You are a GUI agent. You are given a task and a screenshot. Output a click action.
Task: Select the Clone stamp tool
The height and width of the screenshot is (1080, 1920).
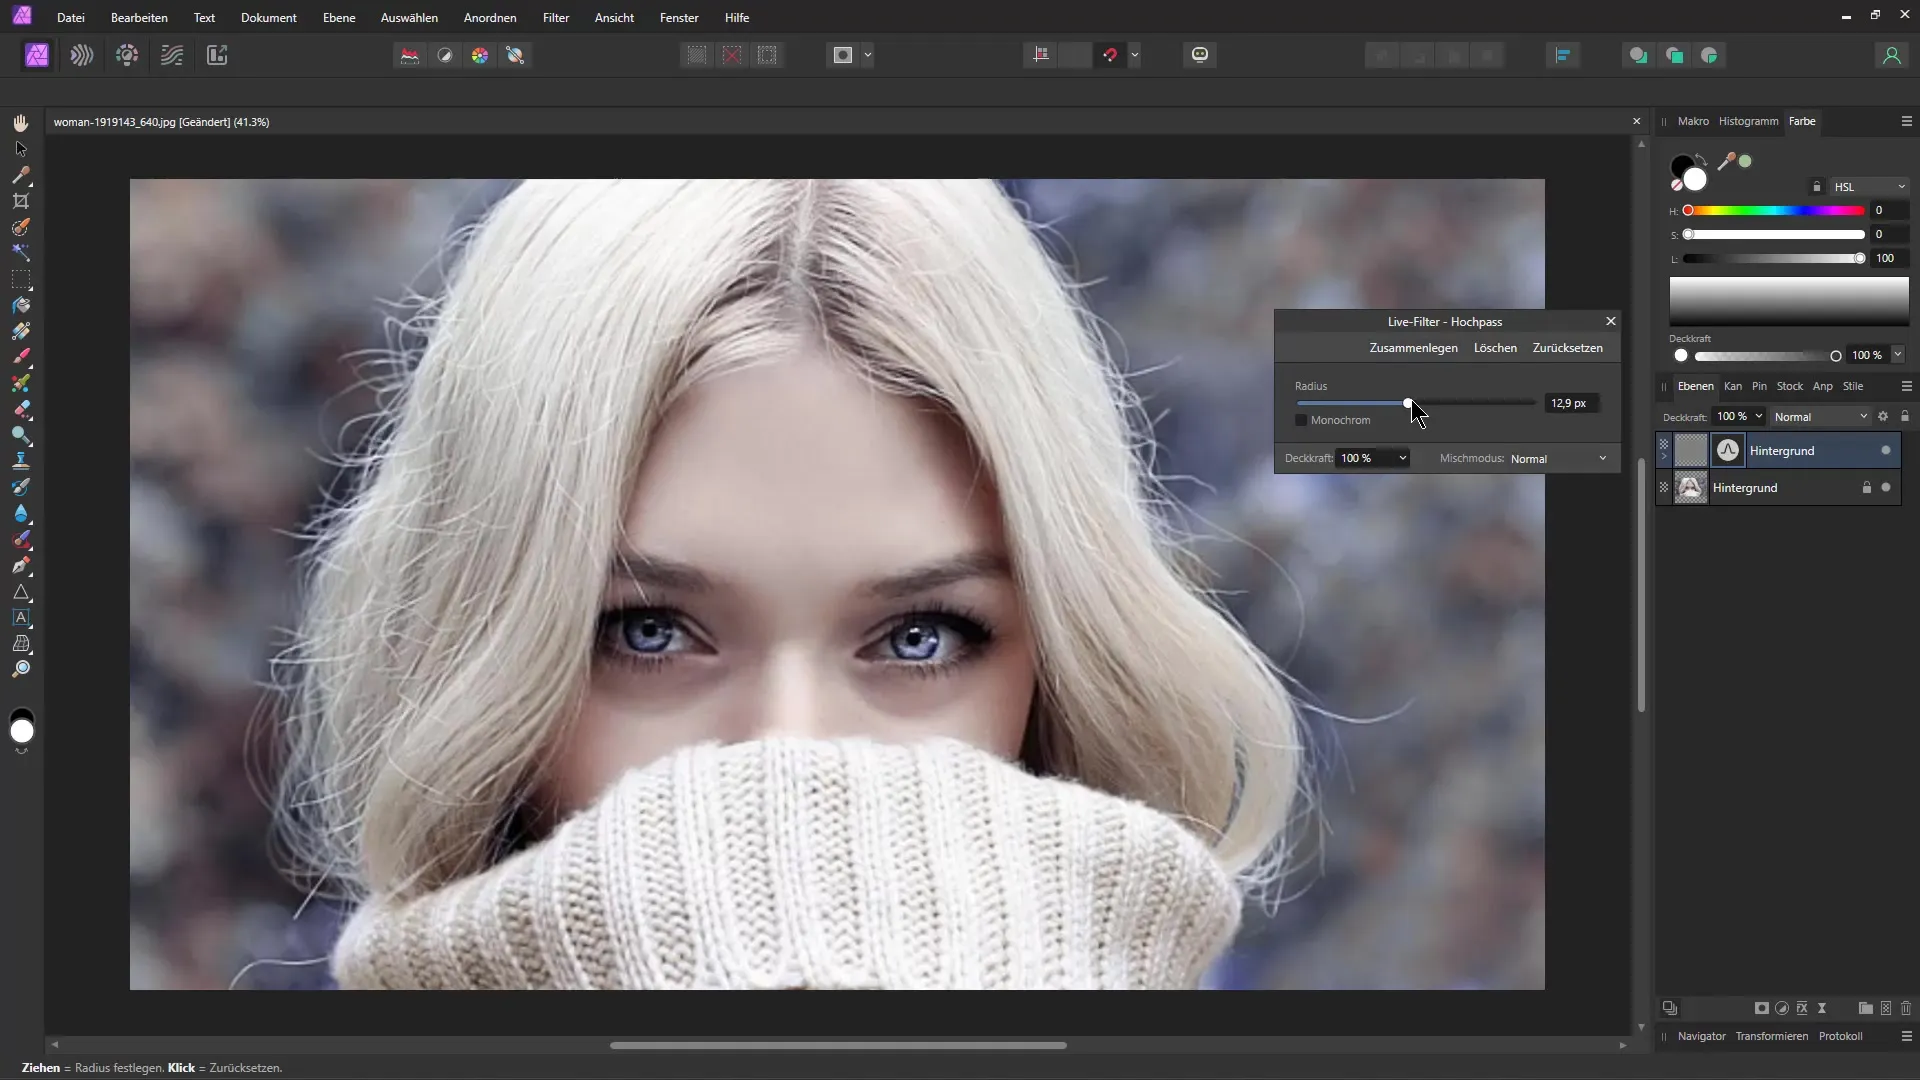[21, 461]
